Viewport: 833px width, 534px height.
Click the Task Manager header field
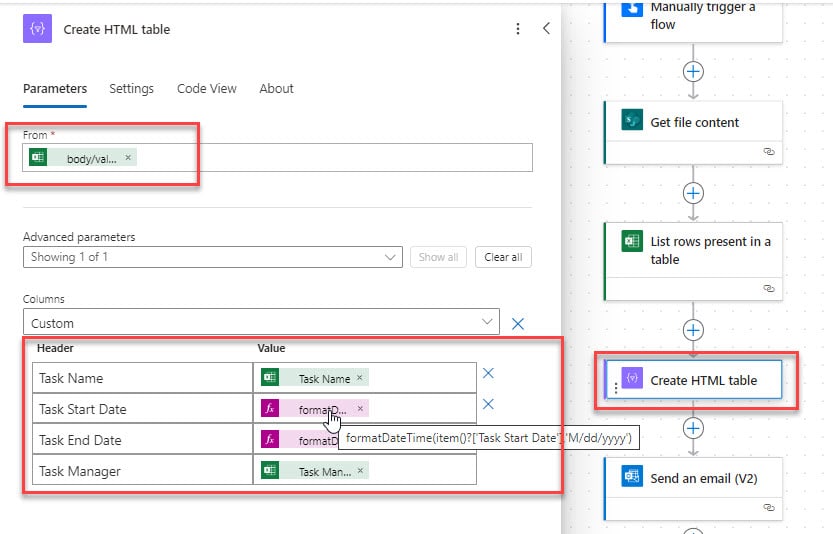click(142, 471)
